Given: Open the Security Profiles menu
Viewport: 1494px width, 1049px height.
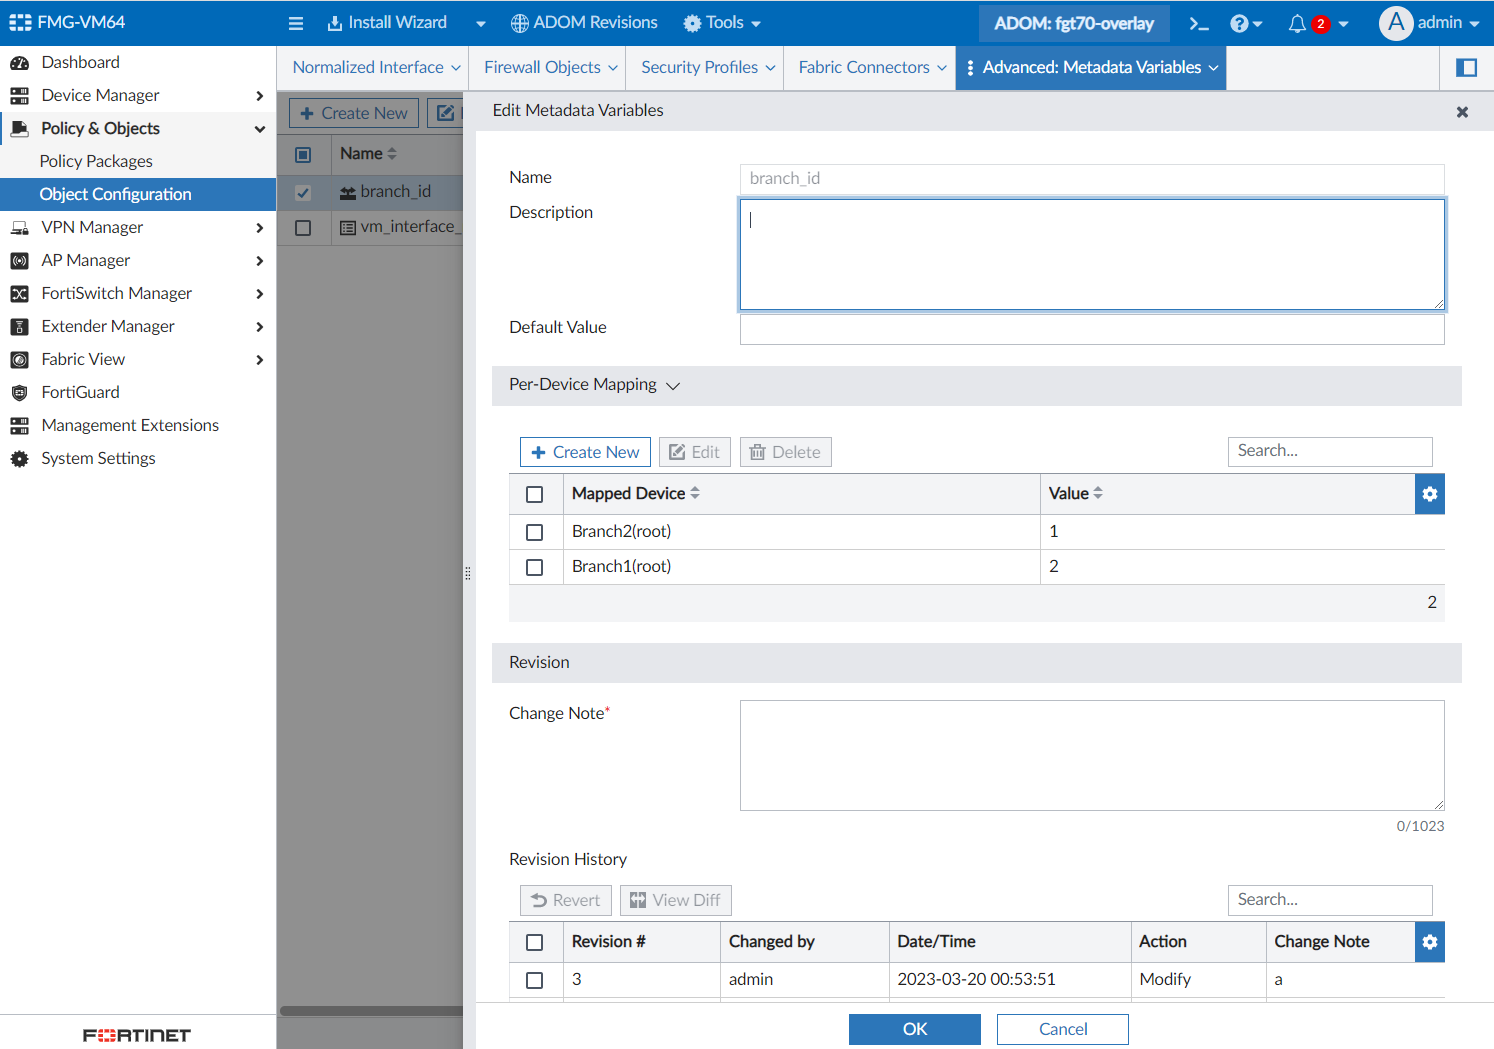Looking at the screenshot, I should tap(708, 68).
